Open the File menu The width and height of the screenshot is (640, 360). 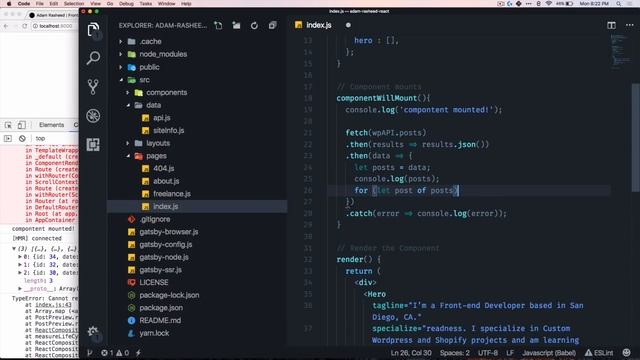pyautogui.click(x=40, y=4)
